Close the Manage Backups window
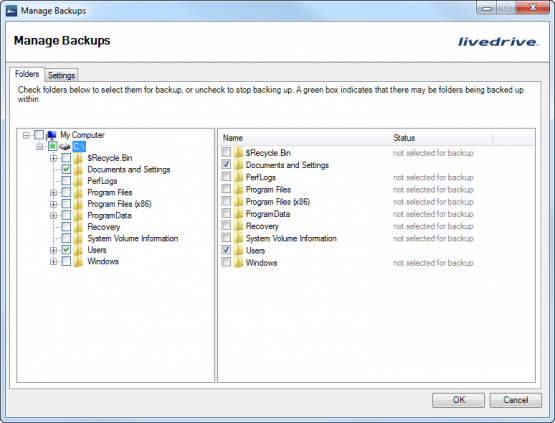555x423 pixels. coord(533,8)
